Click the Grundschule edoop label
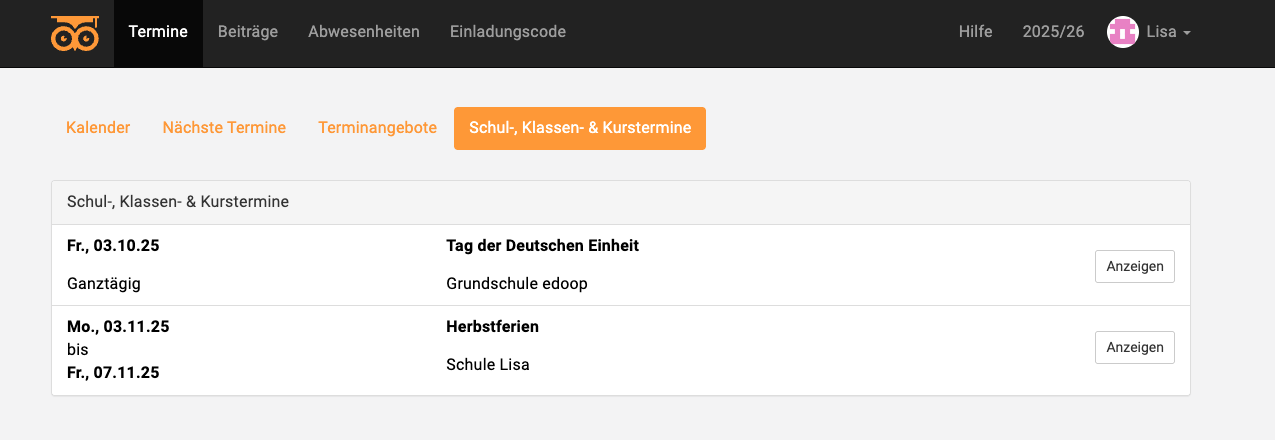The width and height of the screenshot is (1275, 440). click(x=516, y=283)
